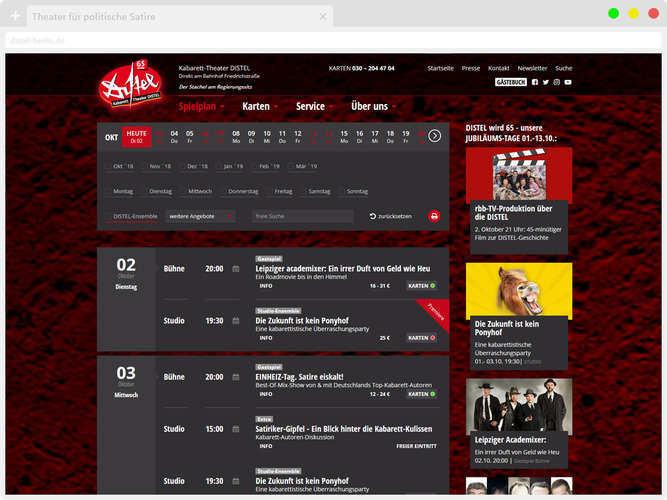Open the Twitter icon in header
The image size is (667, 500).
(x=546, y=82)
